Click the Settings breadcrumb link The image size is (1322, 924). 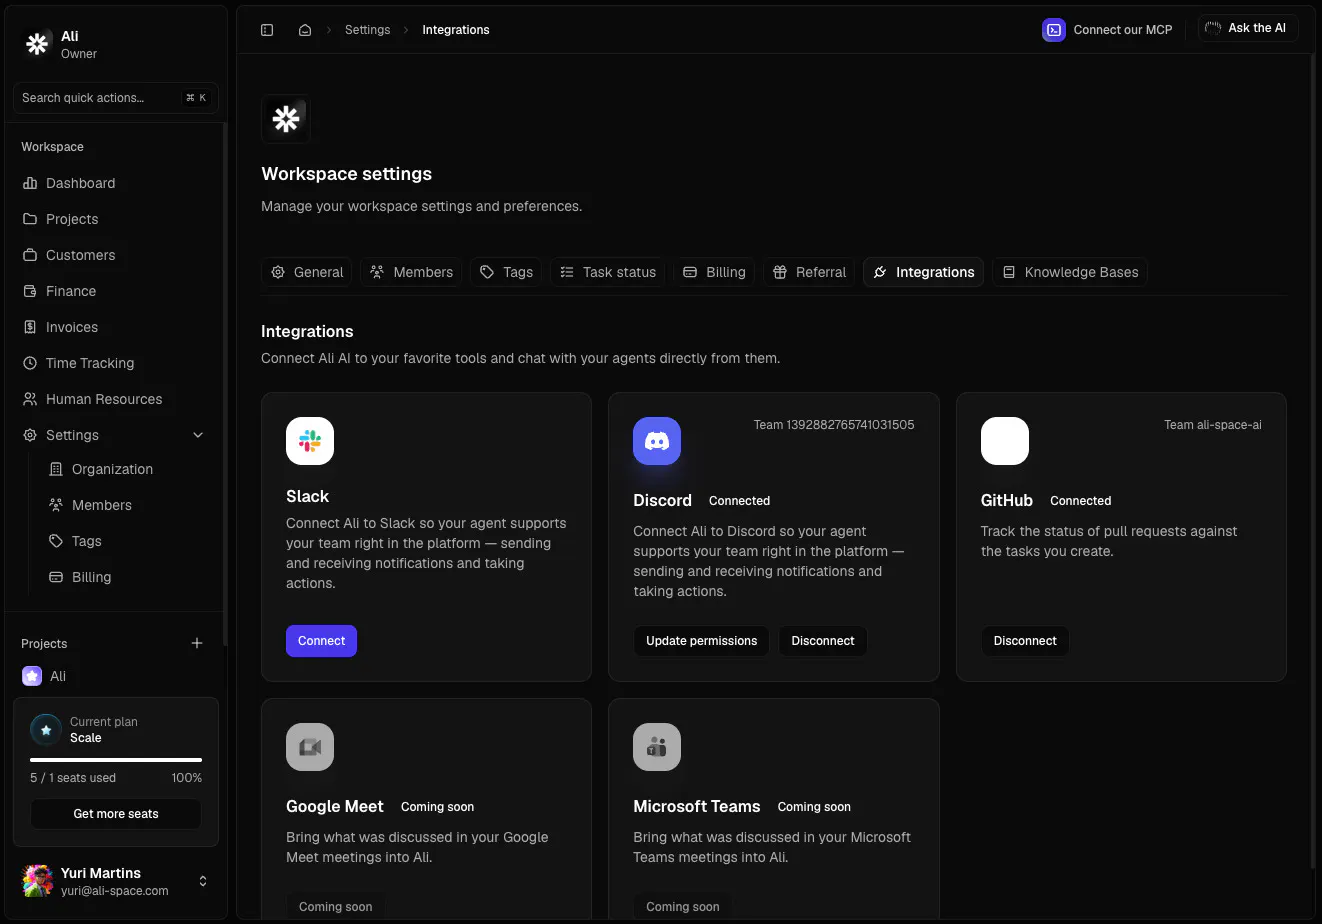point(367,30)
